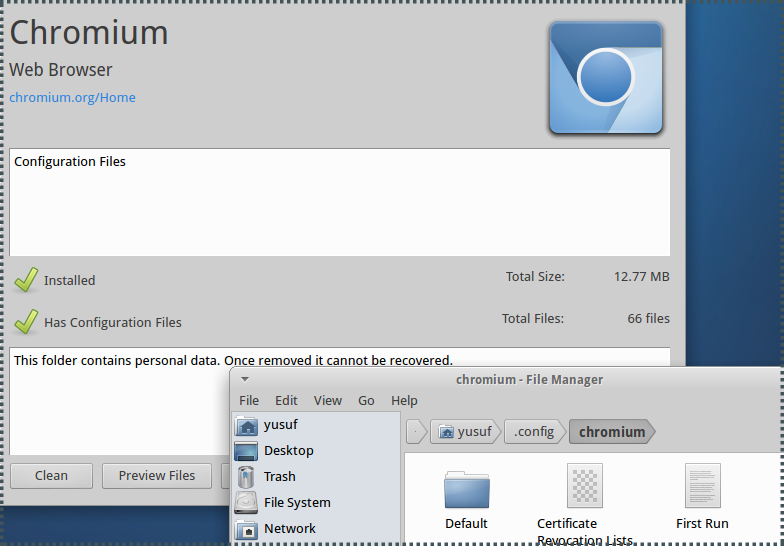Select the Default folder icon
This screenshot has width=784, height=546.
pyautogui.click(x=466, y=489)
